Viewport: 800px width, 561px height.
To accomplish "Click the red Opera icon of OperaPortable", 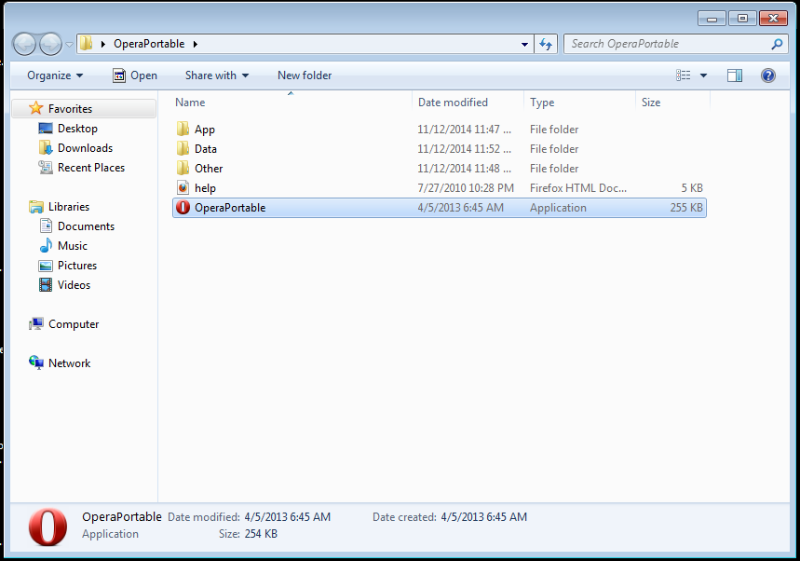I will tap(183, 208).
